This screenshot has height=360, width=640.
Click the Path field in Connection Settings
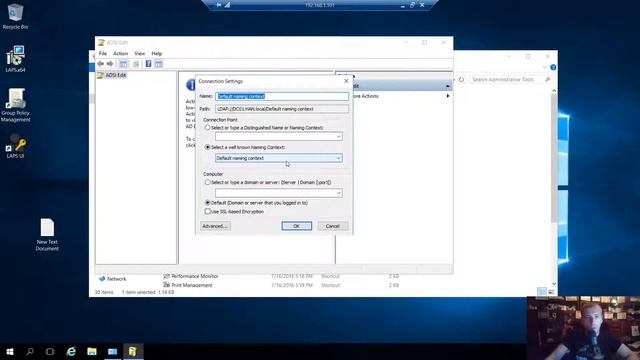(282, 109)
